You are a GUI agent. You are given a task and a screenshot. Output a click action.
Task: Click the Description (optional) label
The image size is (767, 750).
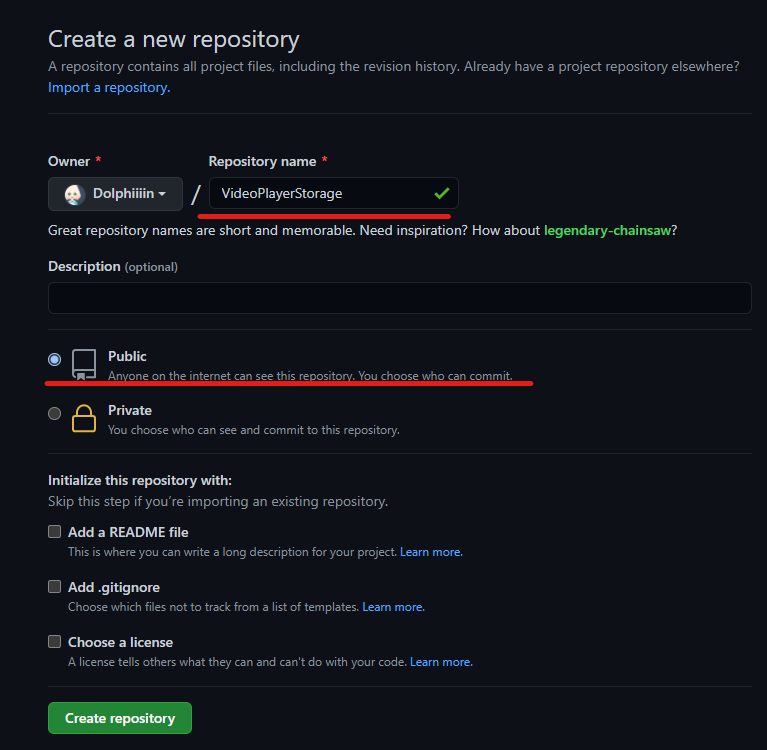click(113, 267)
